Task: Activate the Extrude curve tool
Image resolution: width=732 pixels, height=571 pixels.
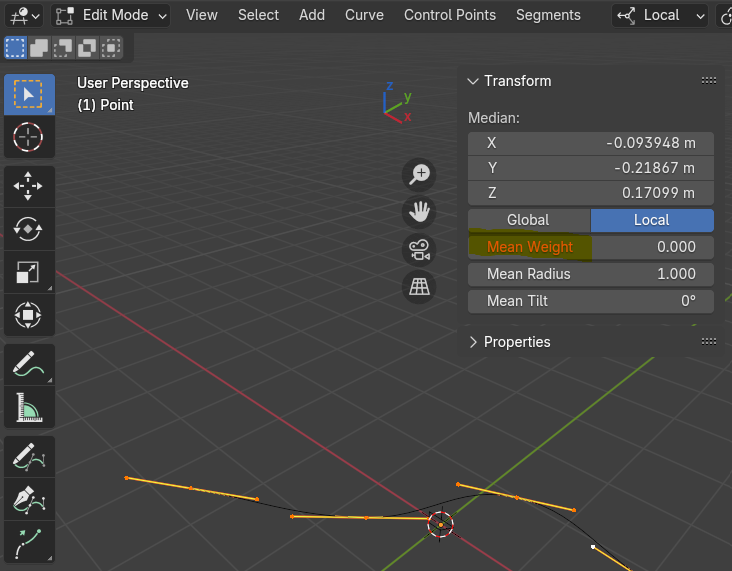Action: [x=29, y=543]
